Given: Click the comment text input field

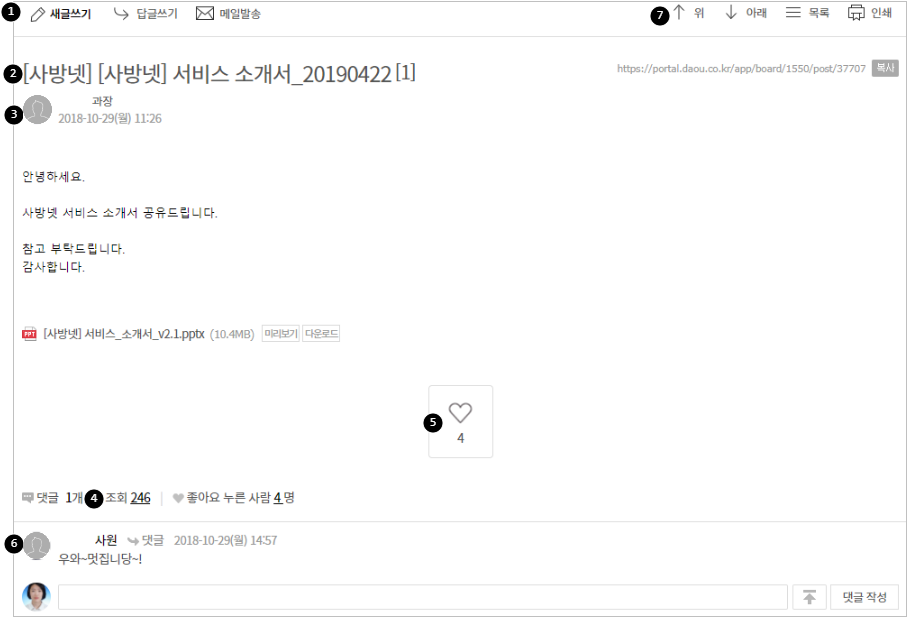Looking at the screenshot, I should pos(423,597).
